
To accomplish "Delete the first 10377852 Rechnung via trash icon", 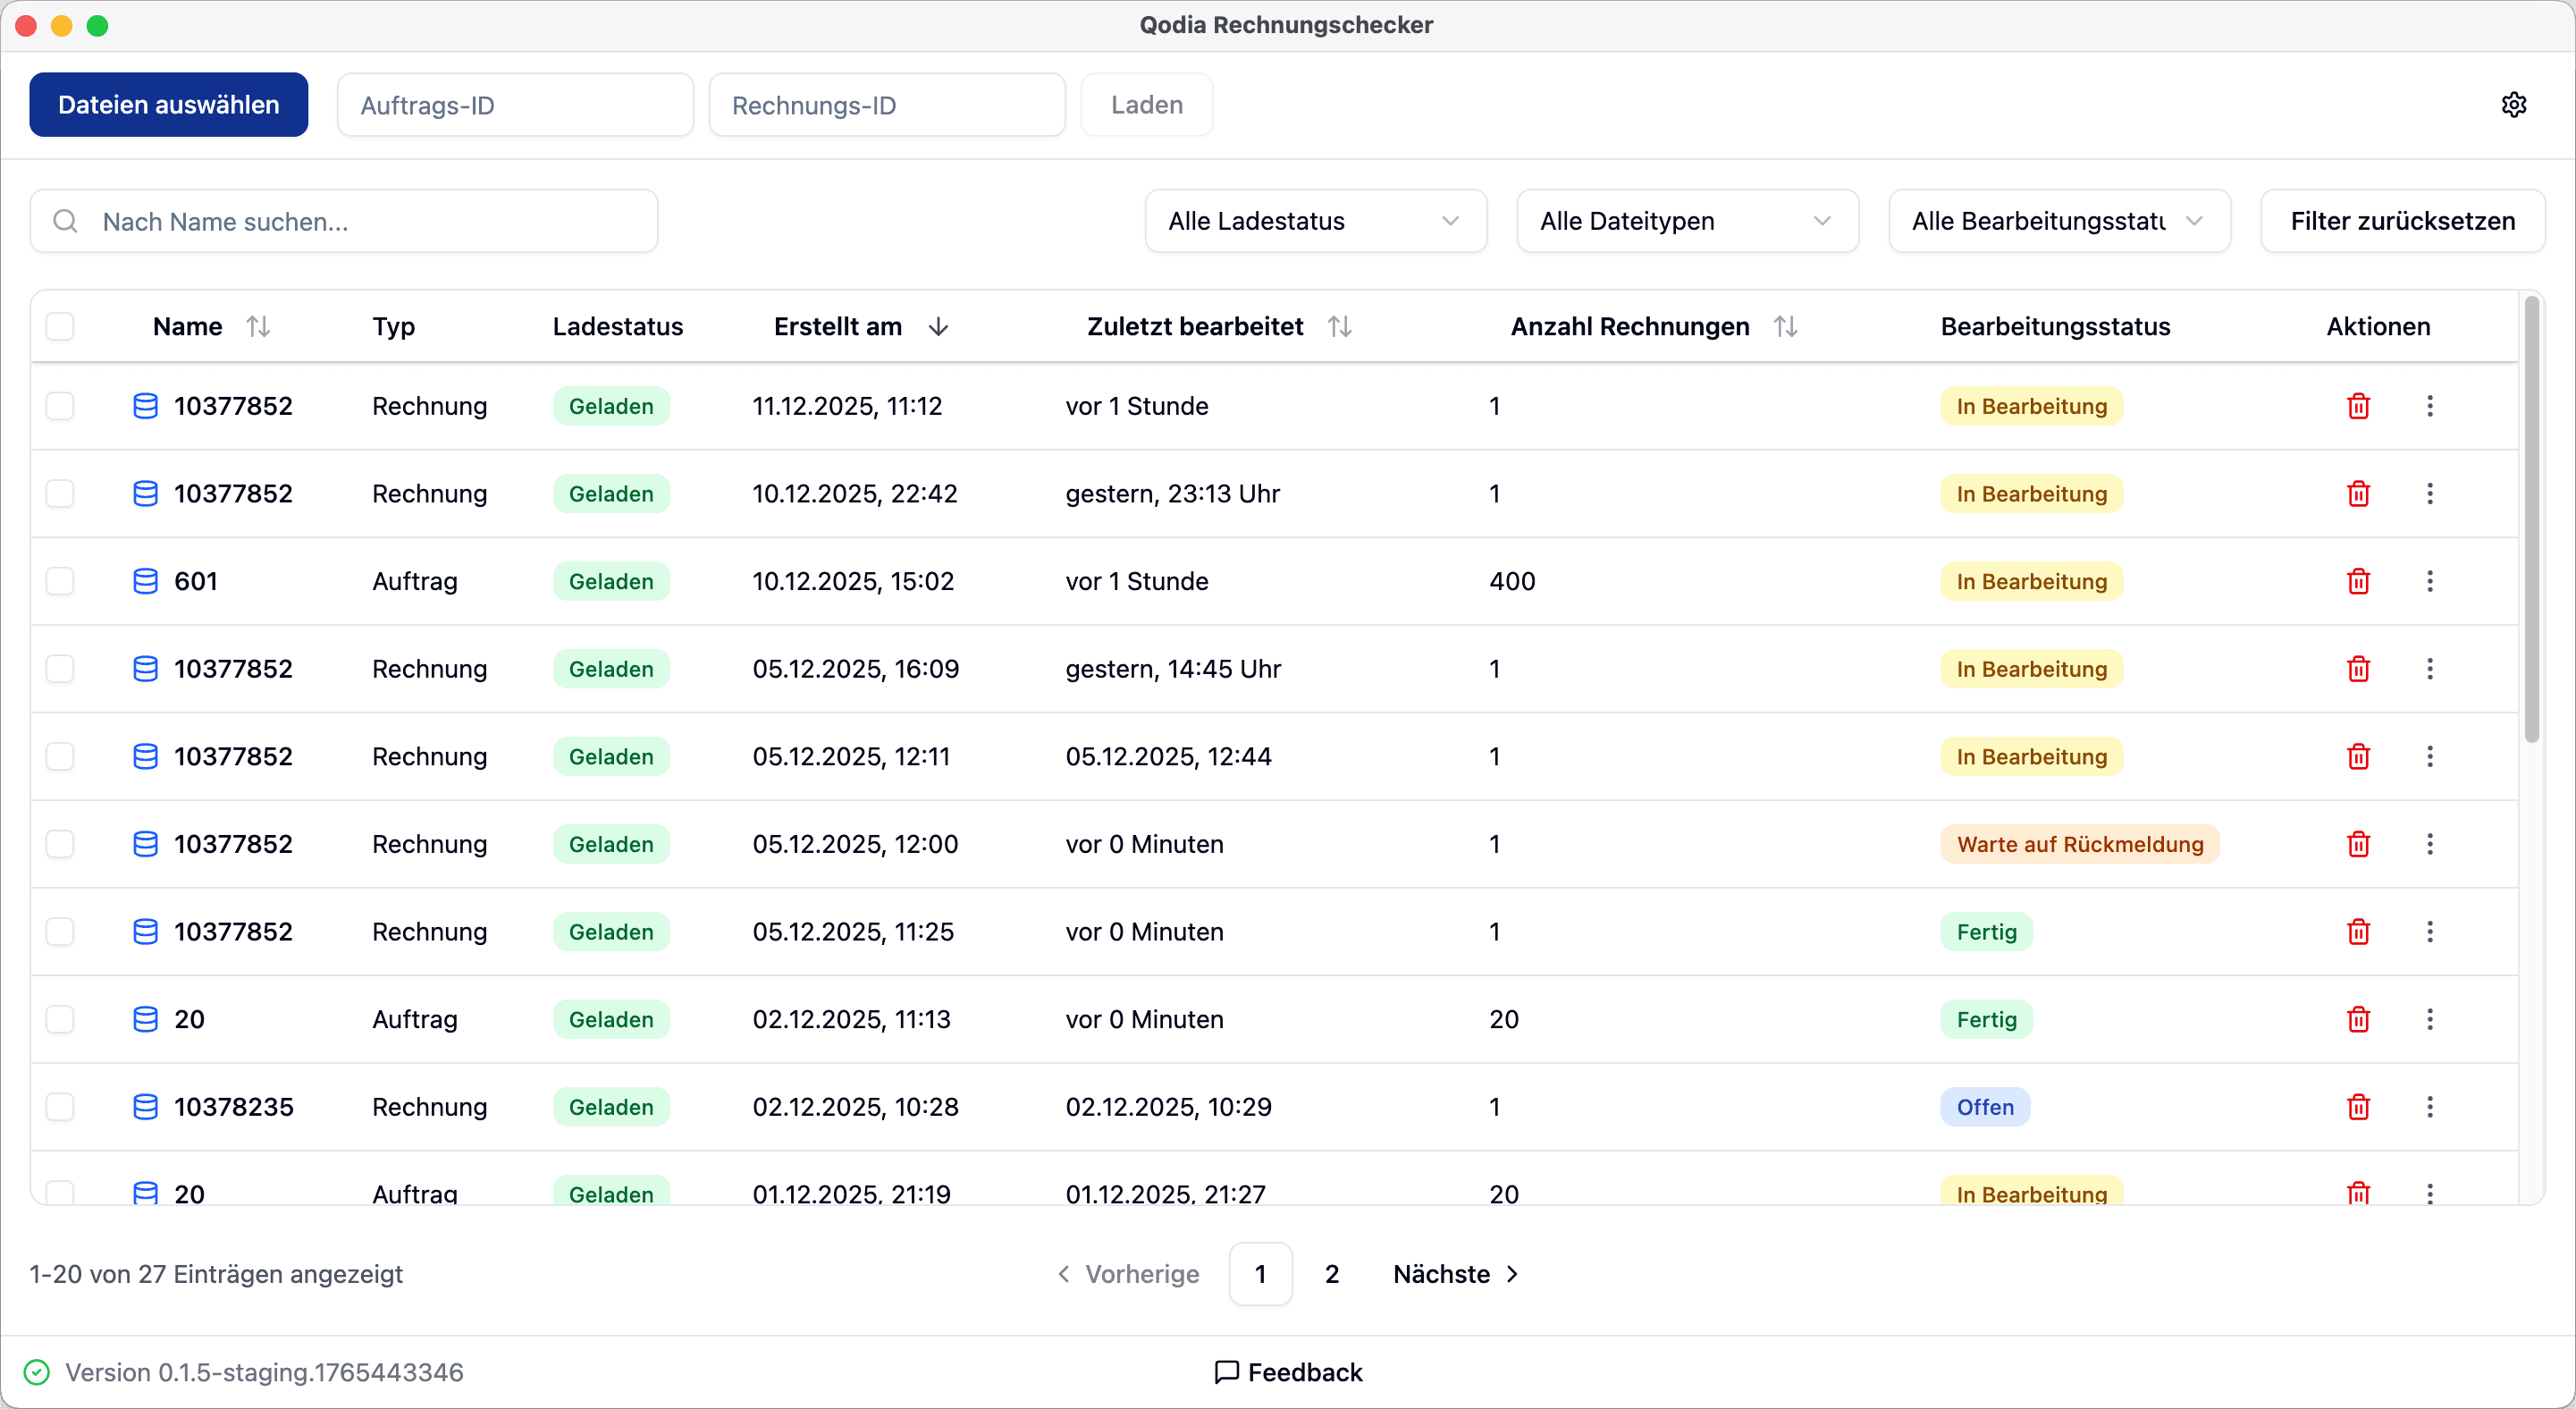I will [x=2358, y=406].
